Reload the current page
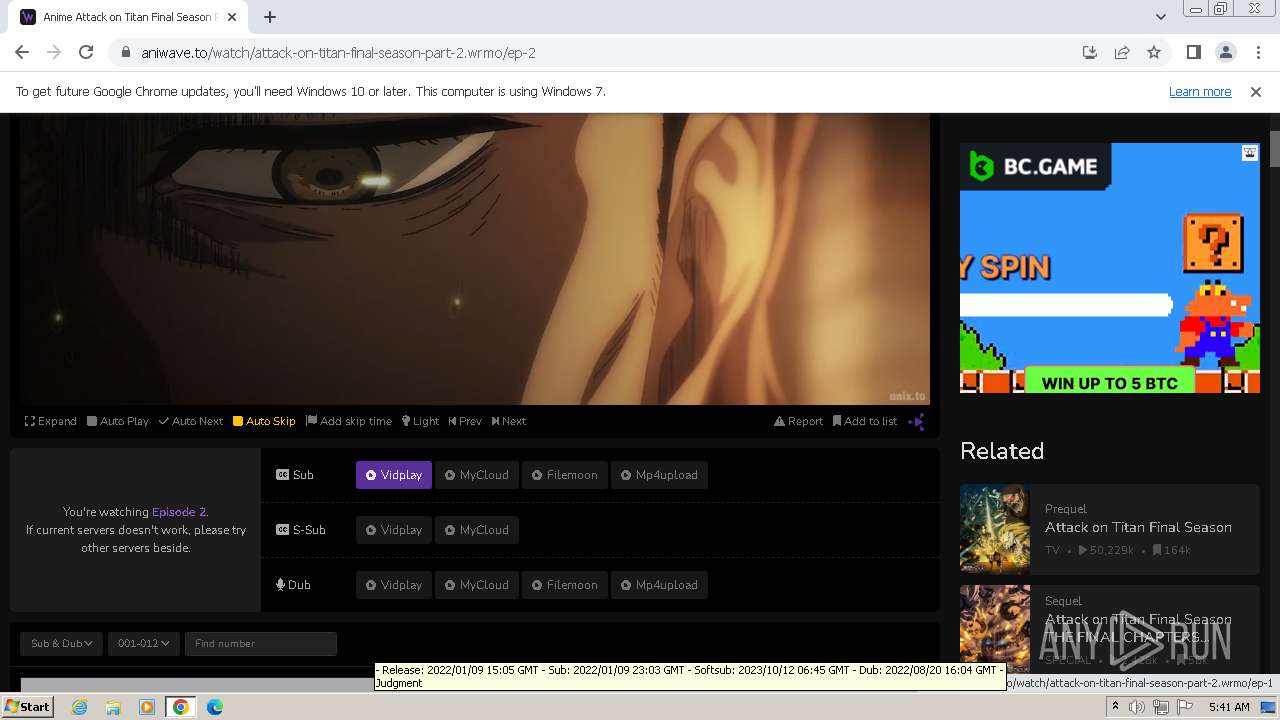This screenshot has width=1280, height=720. (x=86, y=53)
